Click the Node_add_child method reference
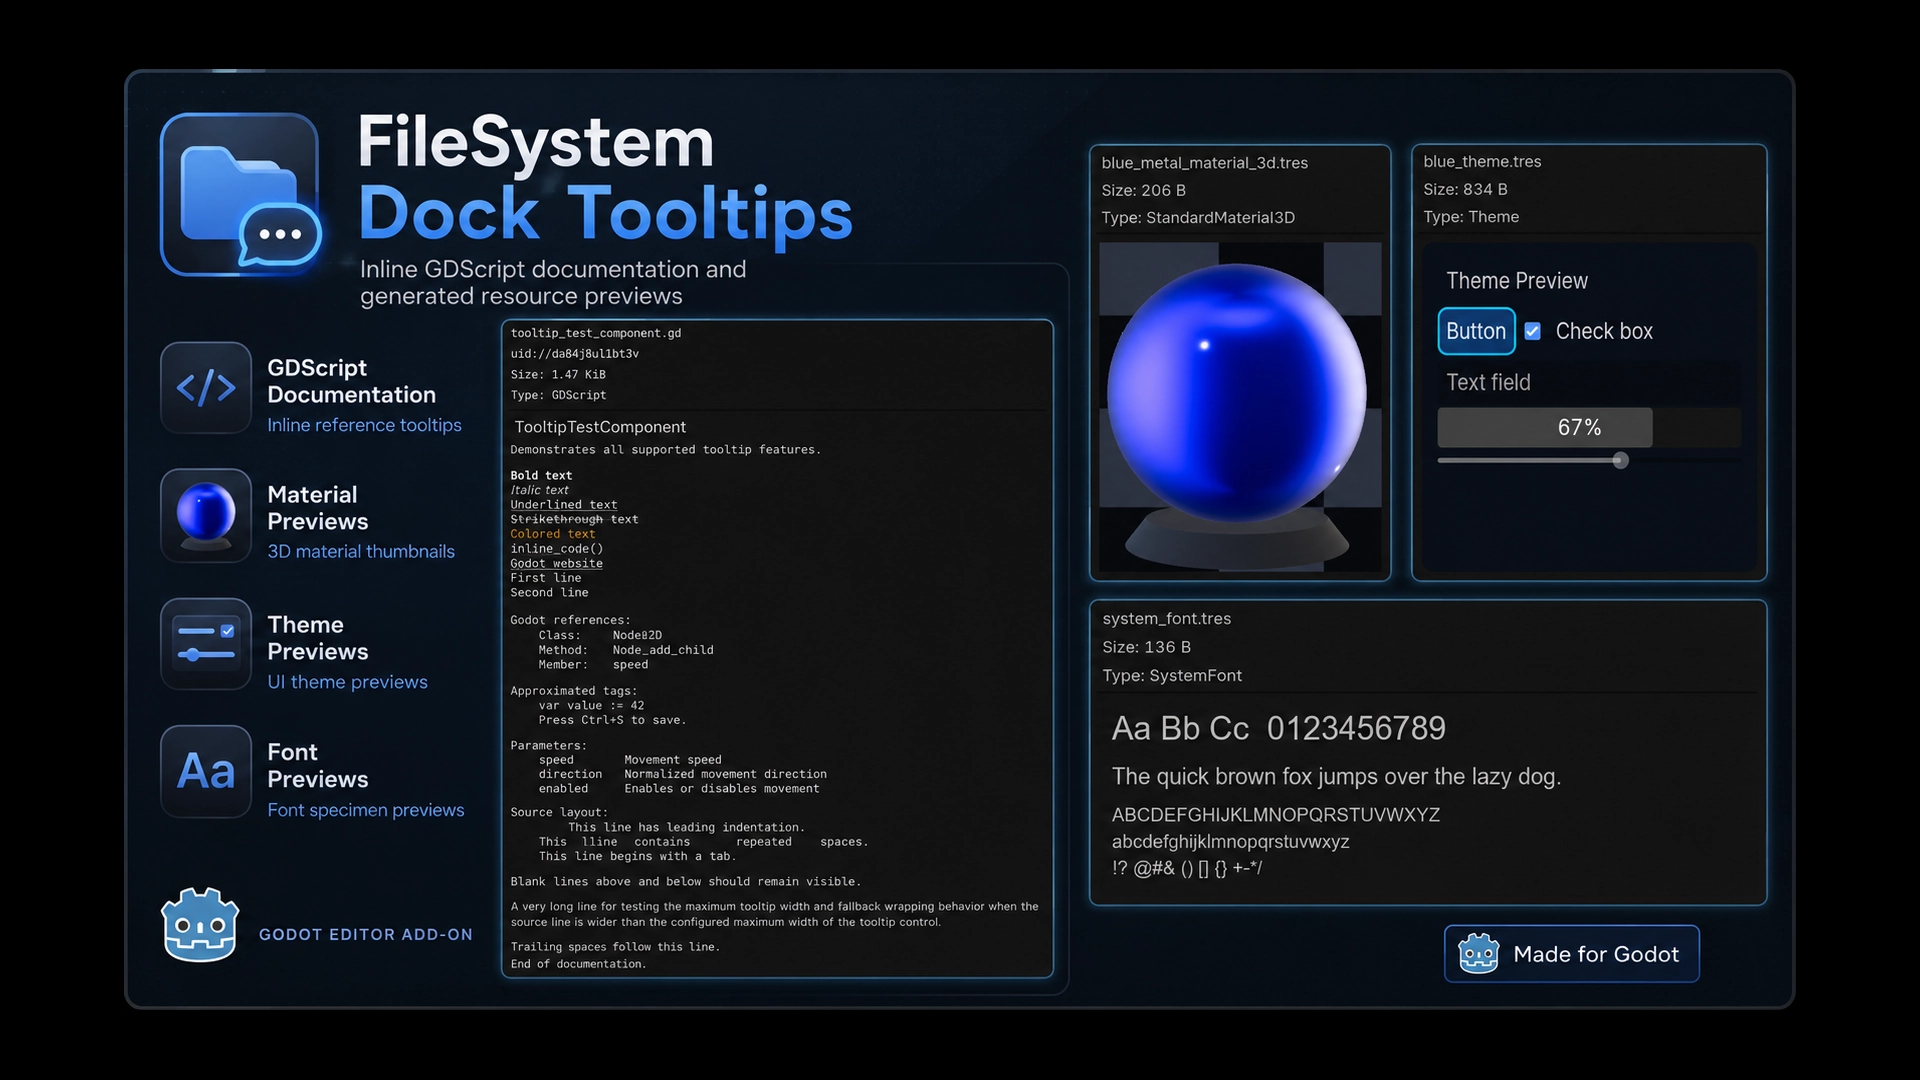 tap(663, 650)
